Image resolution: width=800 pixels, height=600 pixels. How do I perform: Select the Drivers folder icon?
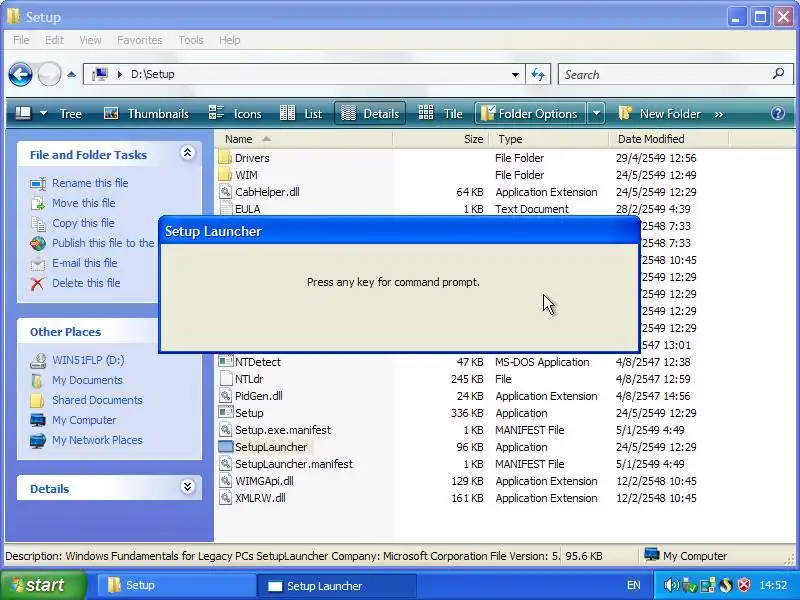coord(226,158)
